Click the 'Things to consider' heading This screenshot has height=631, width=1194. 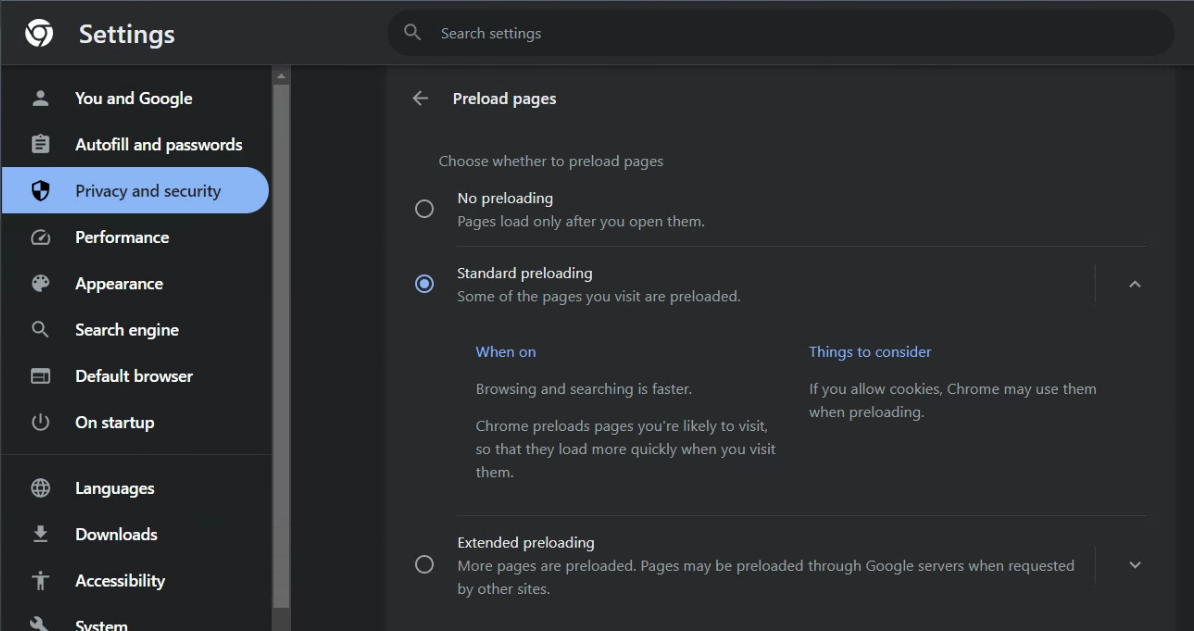870,352
